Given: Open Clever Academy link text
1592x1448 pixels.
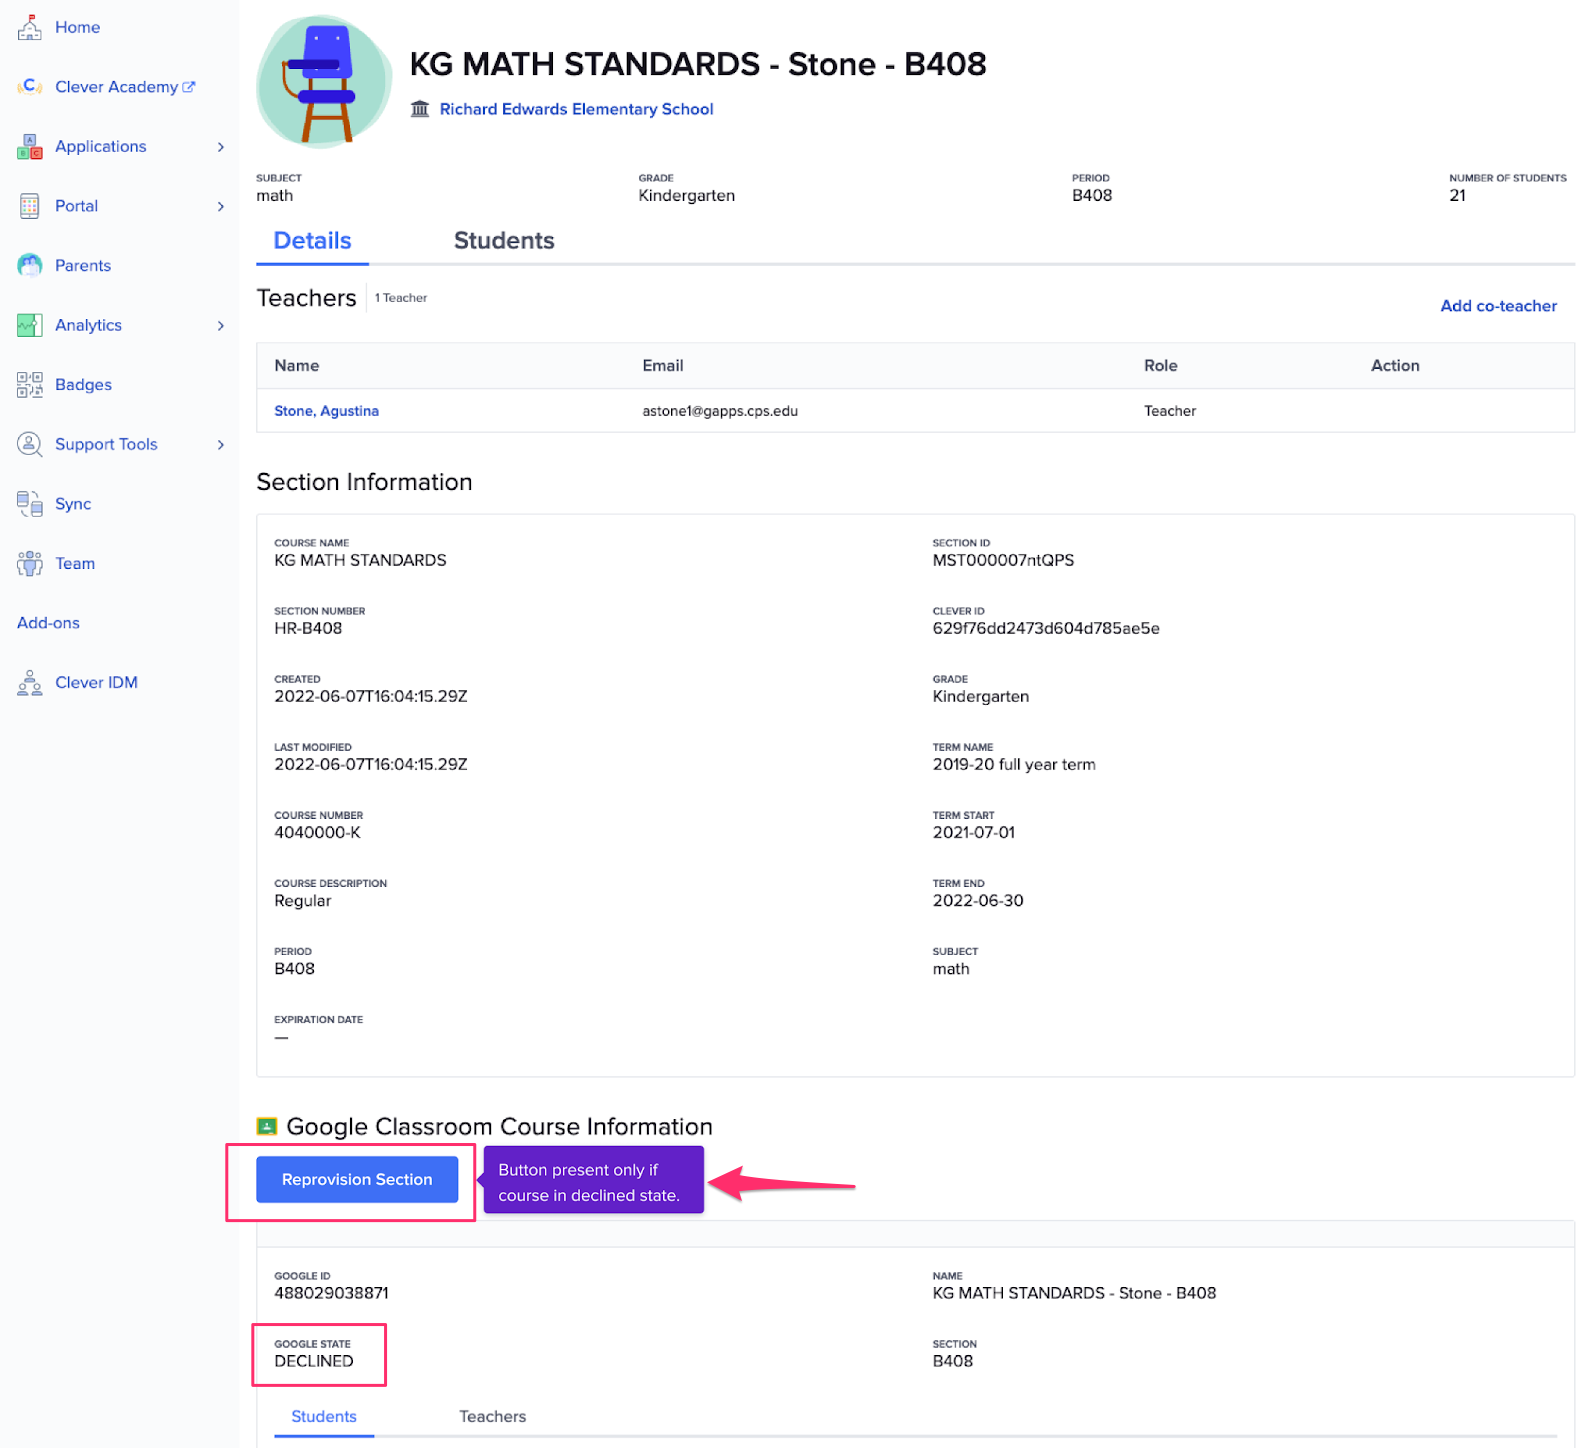Looking at the screenshot, I should point(116,87).
